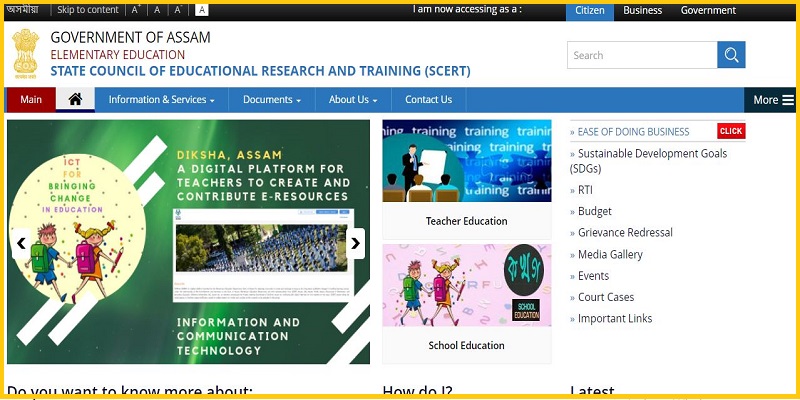Image resolution: width=800 pixels, height=400 pixels.
Task: Expand the About Us dropdown menu
Action: [353, 100]
